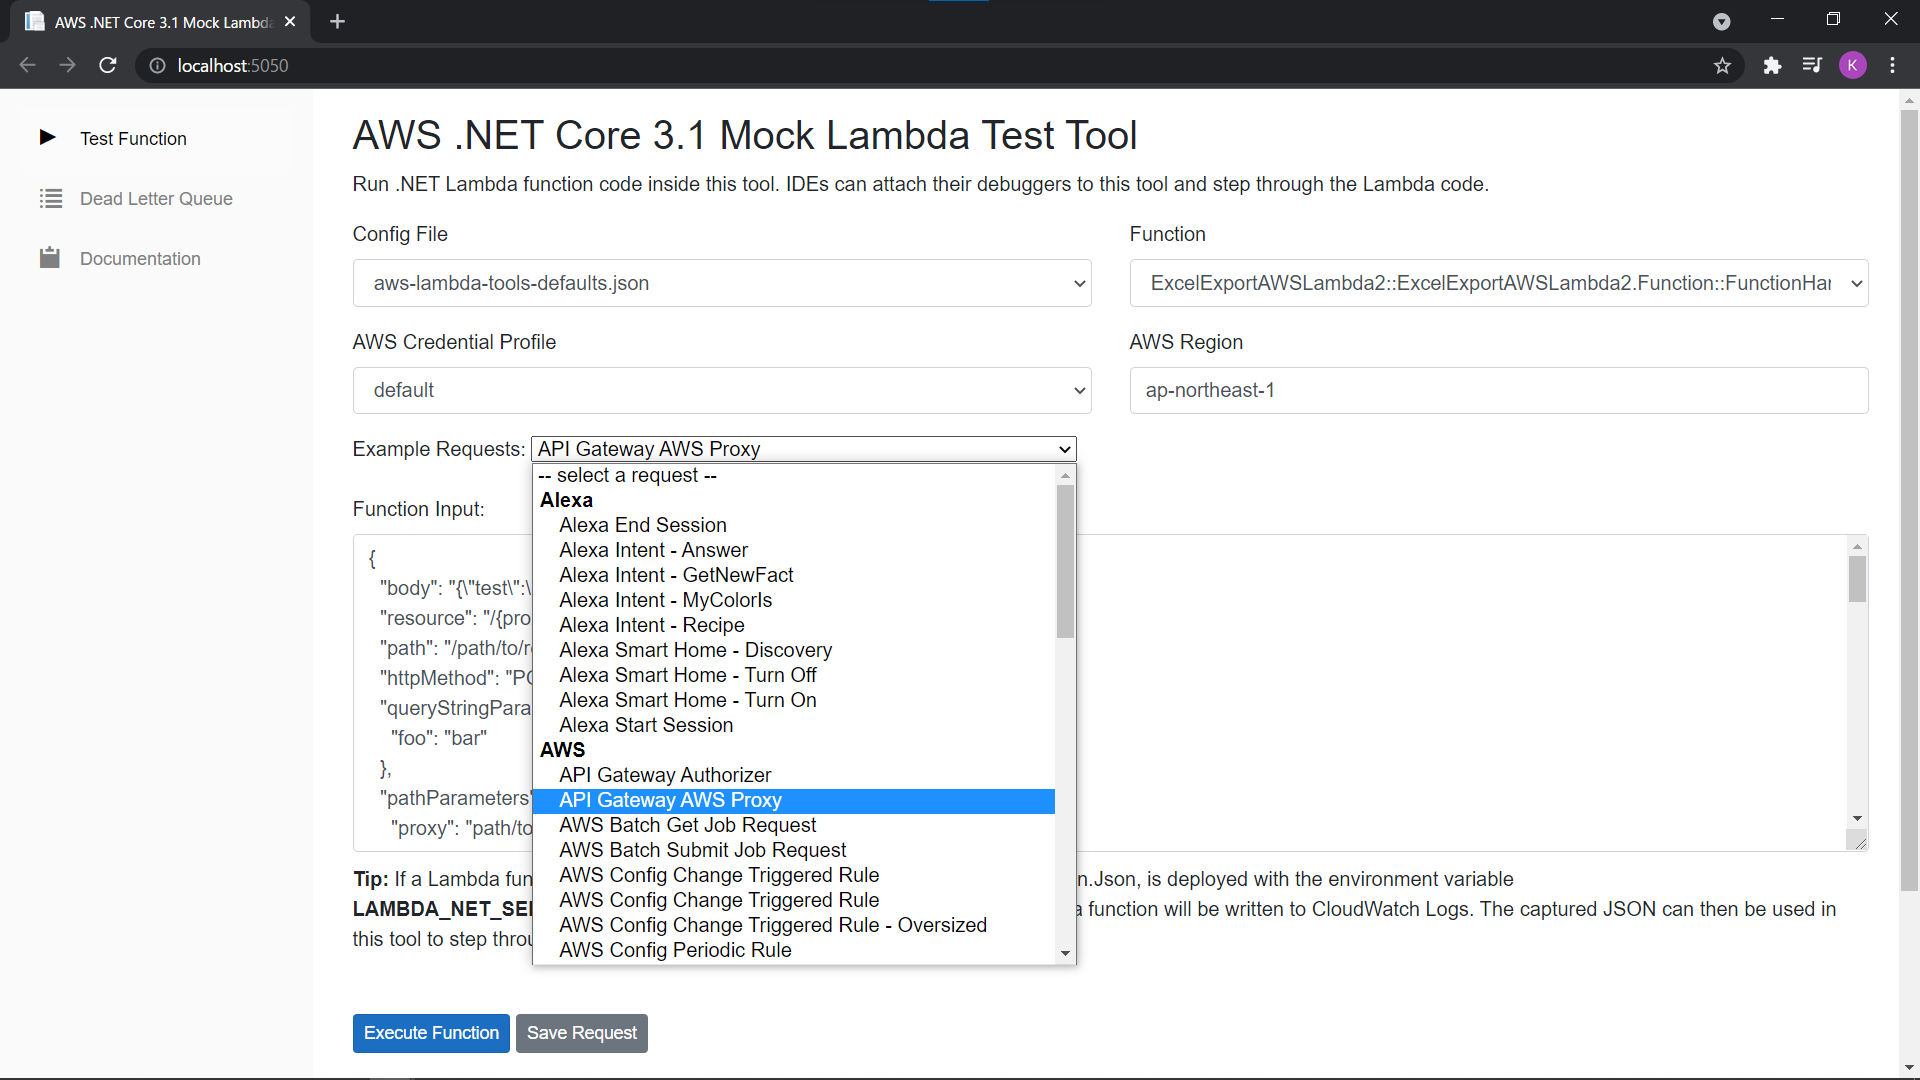The height and width of the screenshot is (1080, 1920).
Task: Select Alexa Smart Home - Discovery request
Action: tap(794, 650)
